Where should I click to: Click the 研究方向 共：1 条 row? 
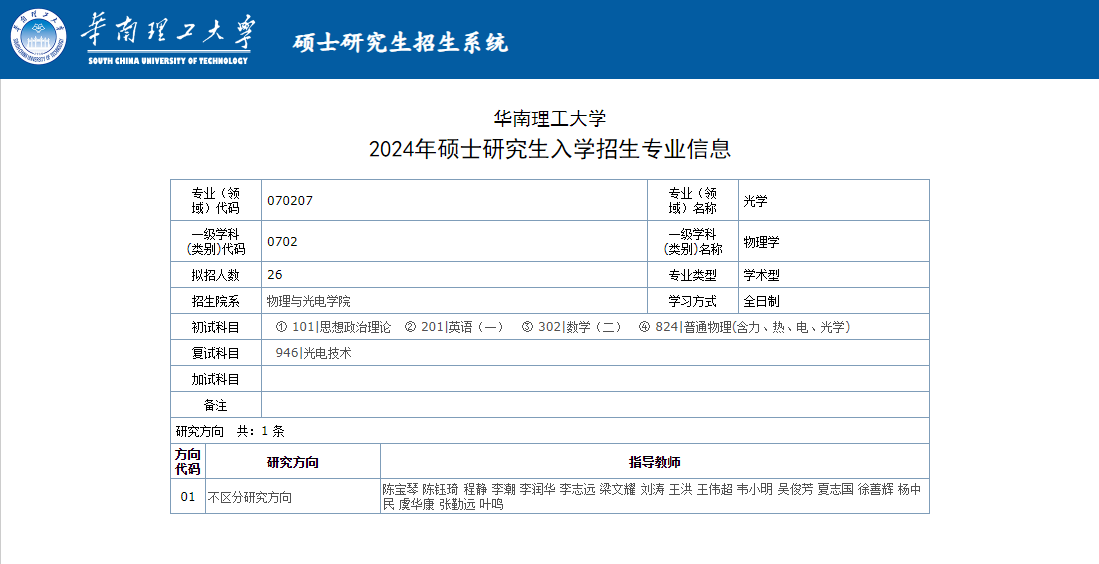(x=550, y=431)
